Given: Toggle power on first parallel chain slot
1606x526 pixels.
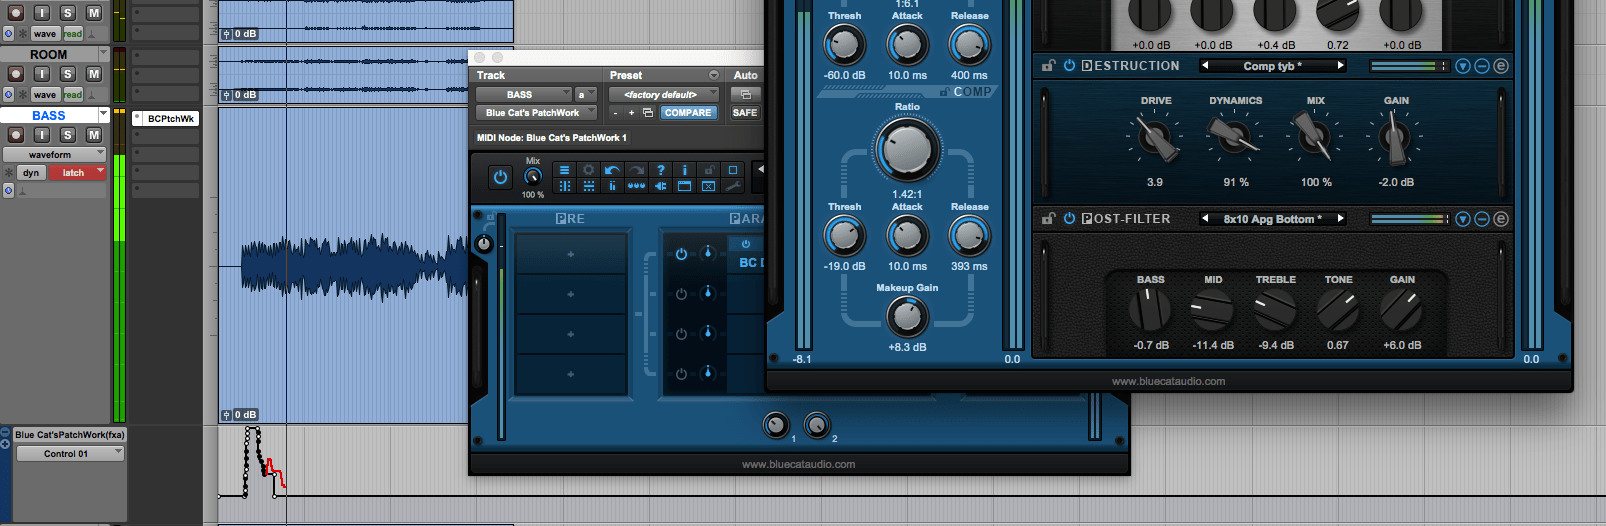Looking at the screenshot, I should tap(681, 254).
